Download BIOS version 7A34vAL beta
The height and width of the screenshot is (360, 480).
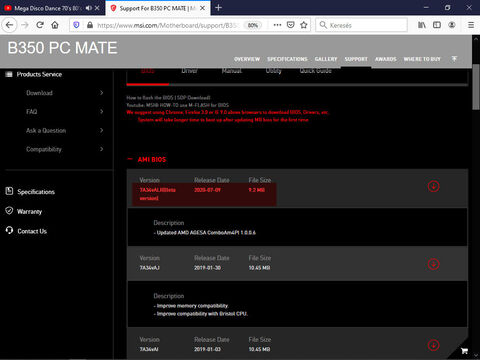coord(433,186)
